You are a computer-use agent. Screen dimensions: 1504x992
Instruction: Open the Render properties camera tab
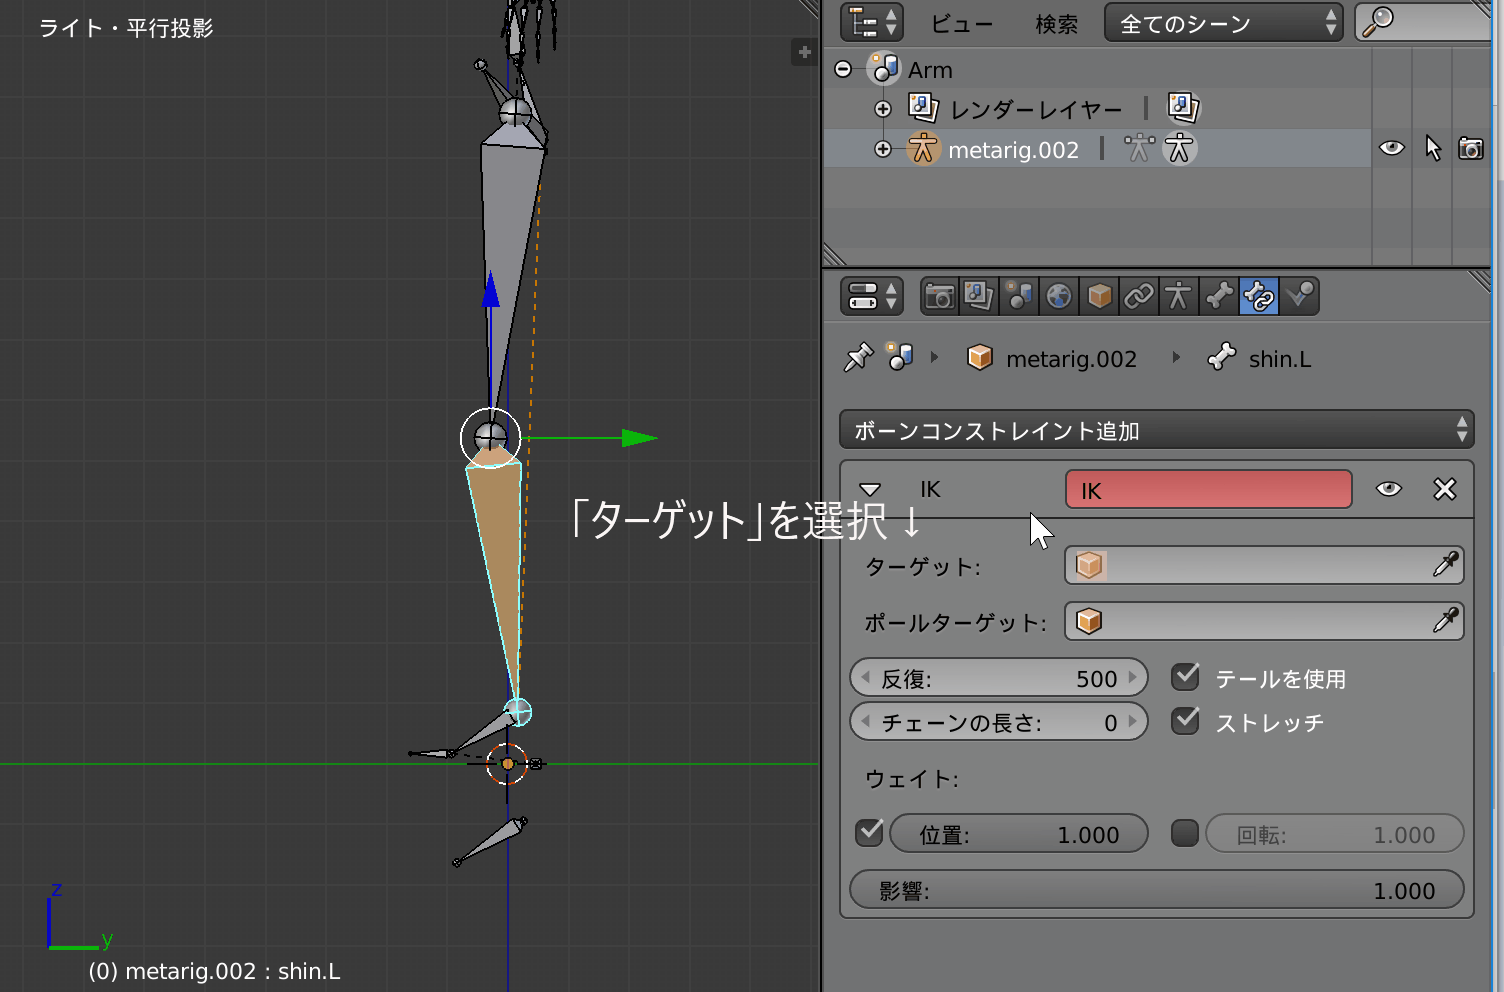pos(939,297)
